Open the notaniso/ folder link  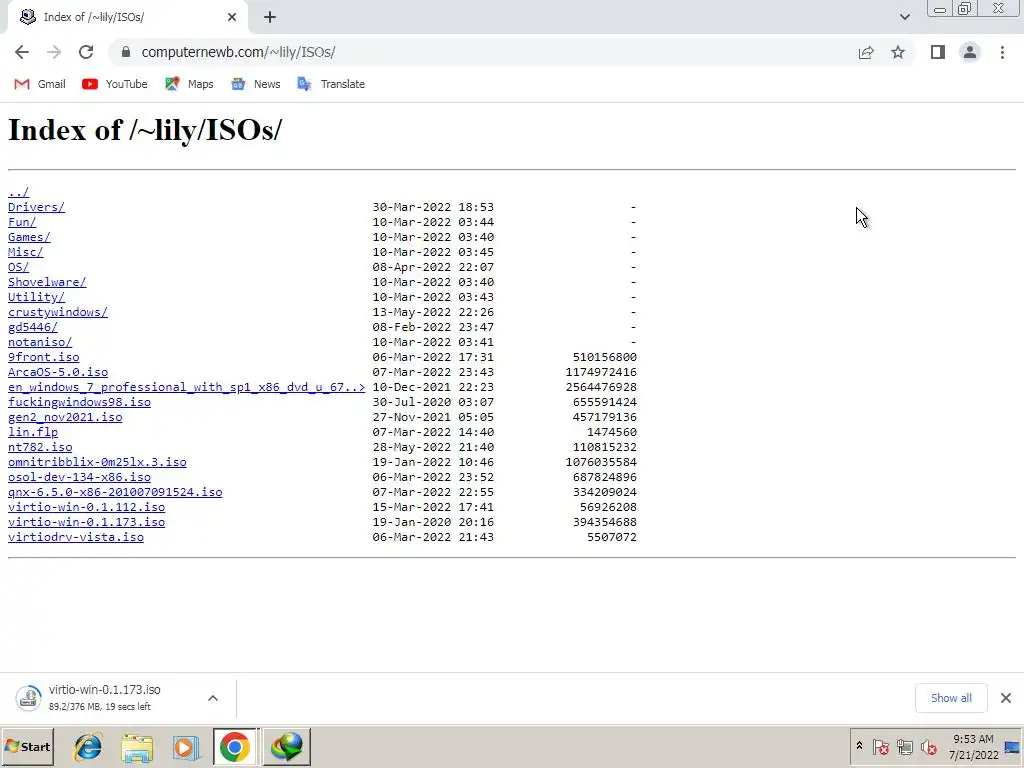[40, 342]
